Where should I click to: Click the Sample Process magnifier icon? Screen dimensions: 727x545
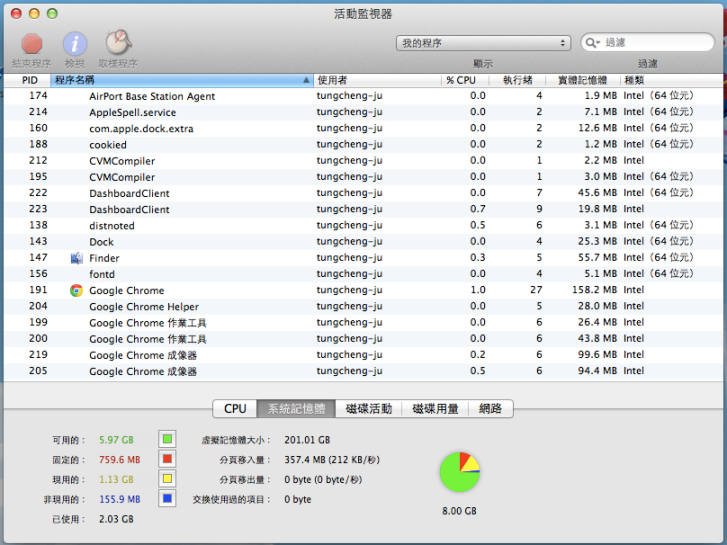click(x=118, y=43)
